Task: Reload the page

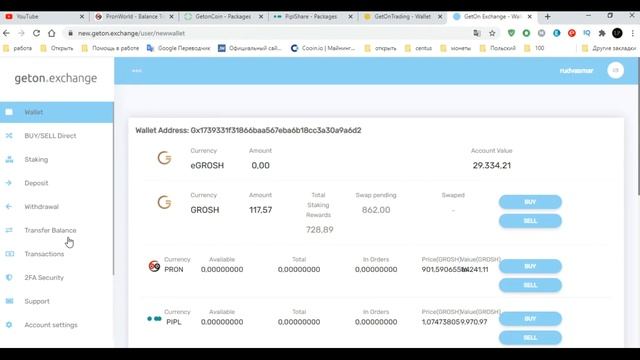Action: pos(36,33)
